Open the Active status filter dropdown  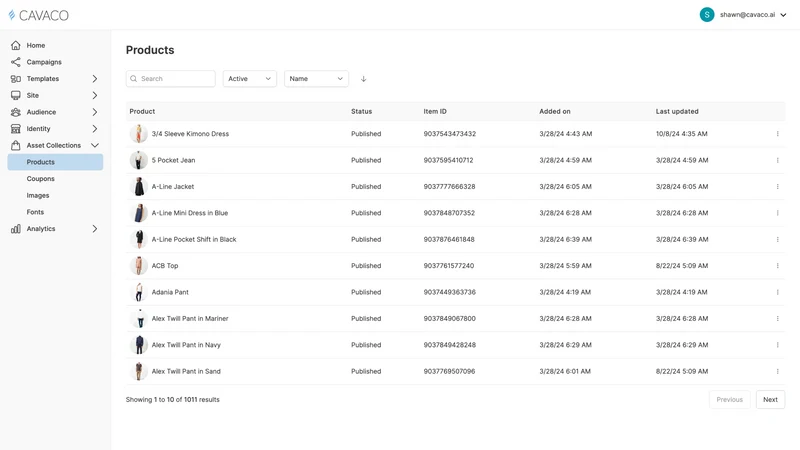point(249,79)
